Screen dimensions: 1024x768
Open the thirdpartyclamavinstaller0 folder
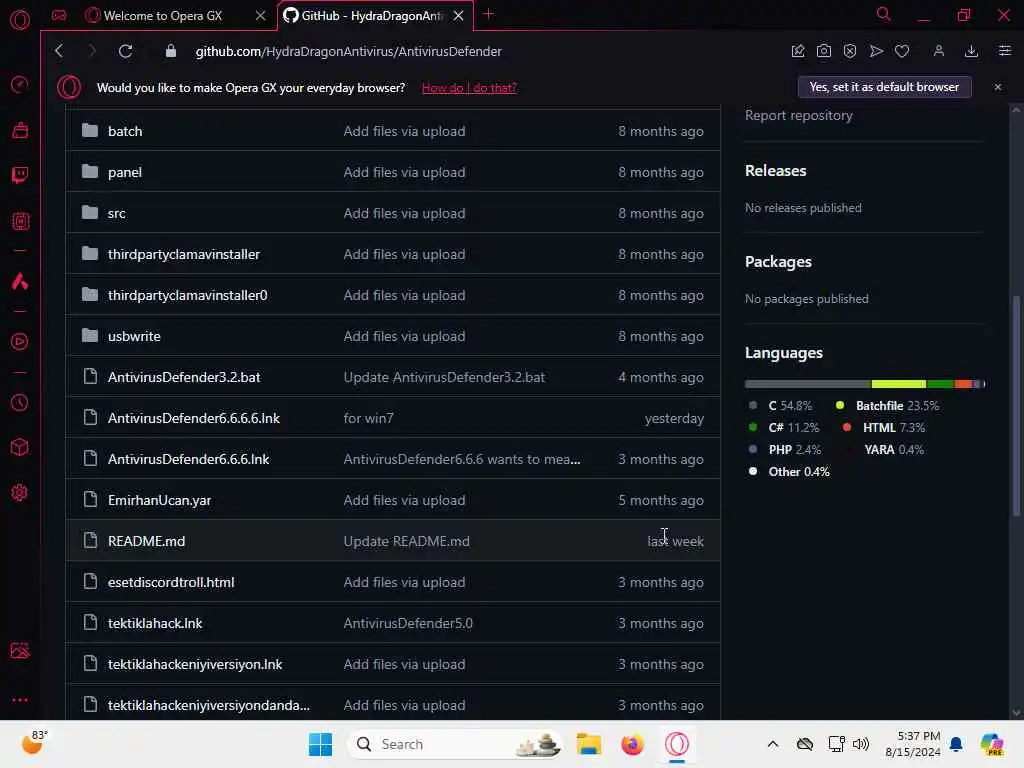[x=187, y=295]
